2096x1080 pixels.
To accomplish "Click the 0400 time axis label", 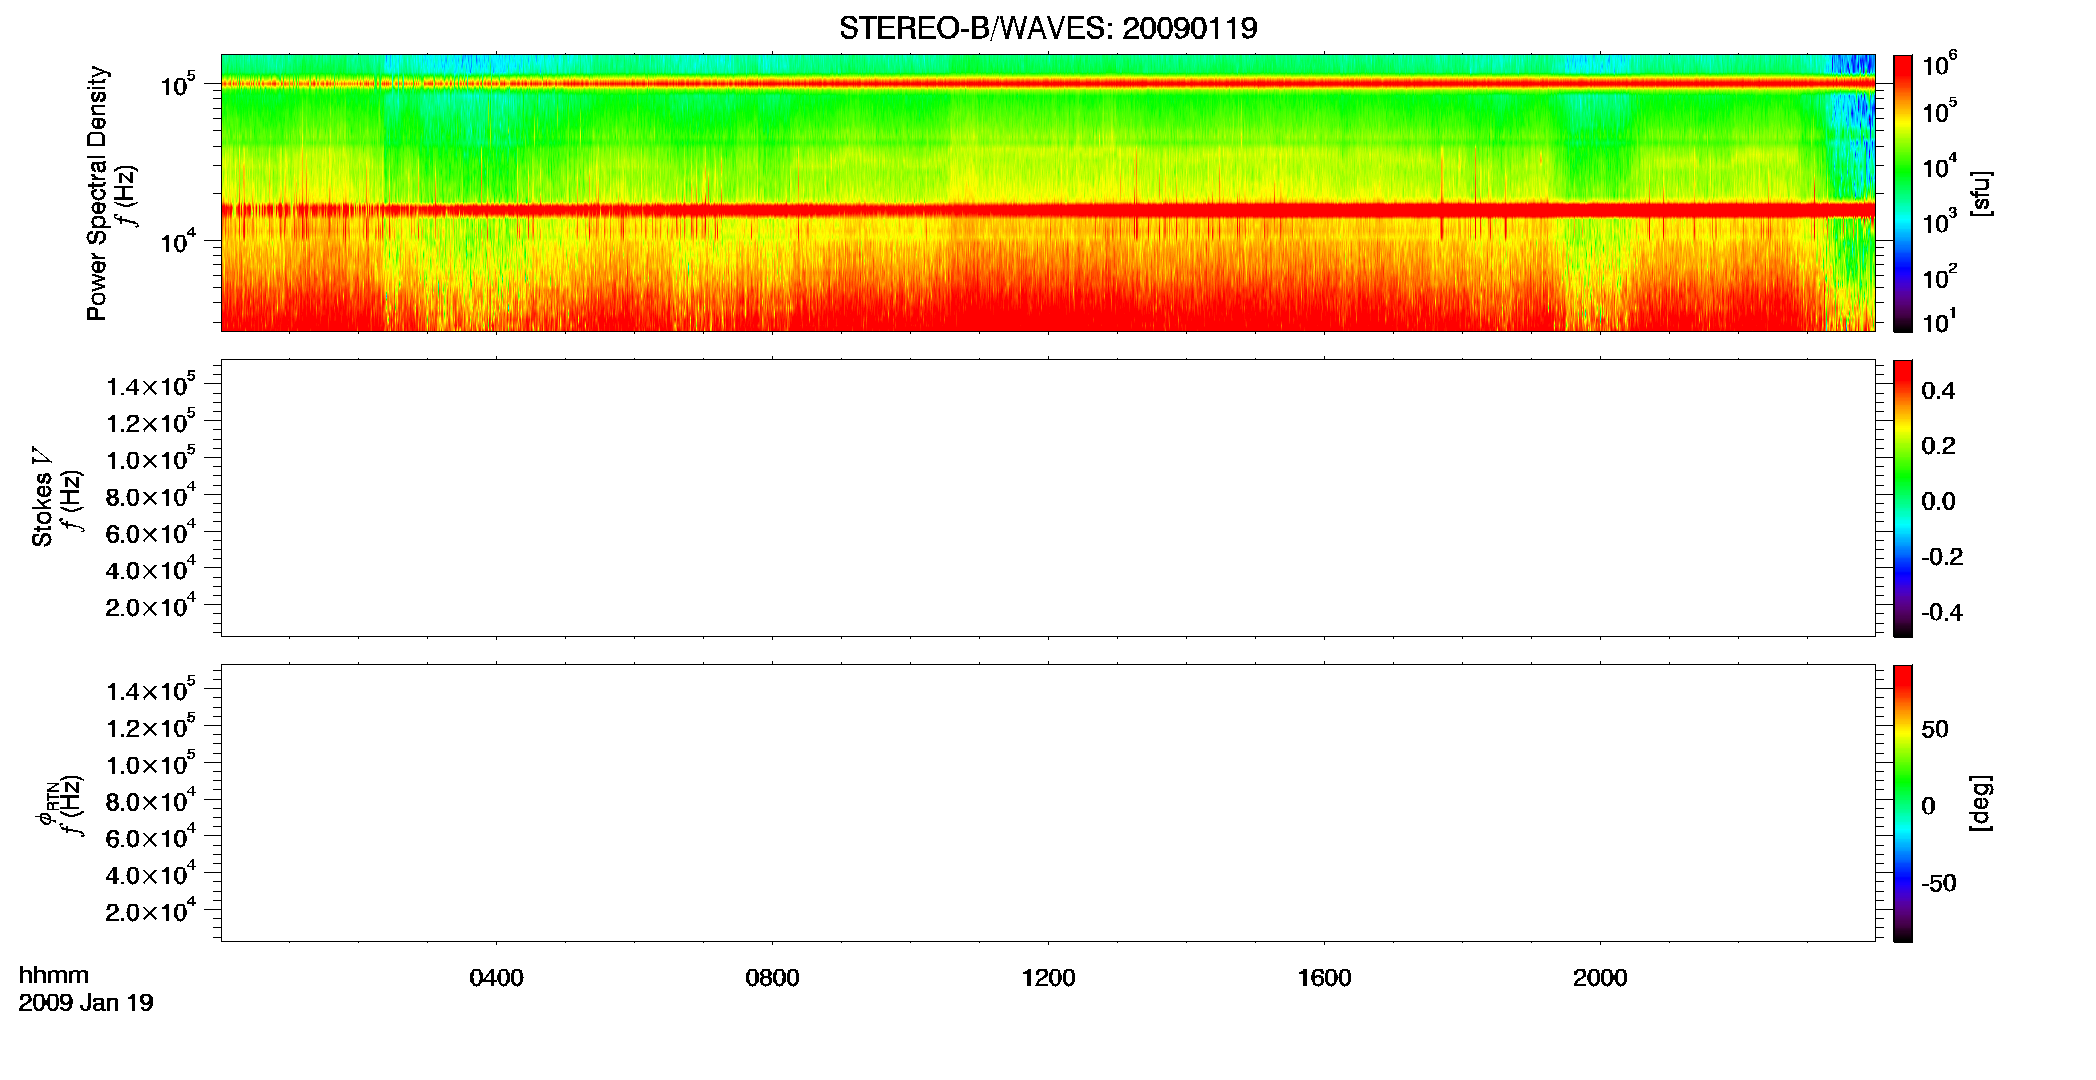I will 496,978.
